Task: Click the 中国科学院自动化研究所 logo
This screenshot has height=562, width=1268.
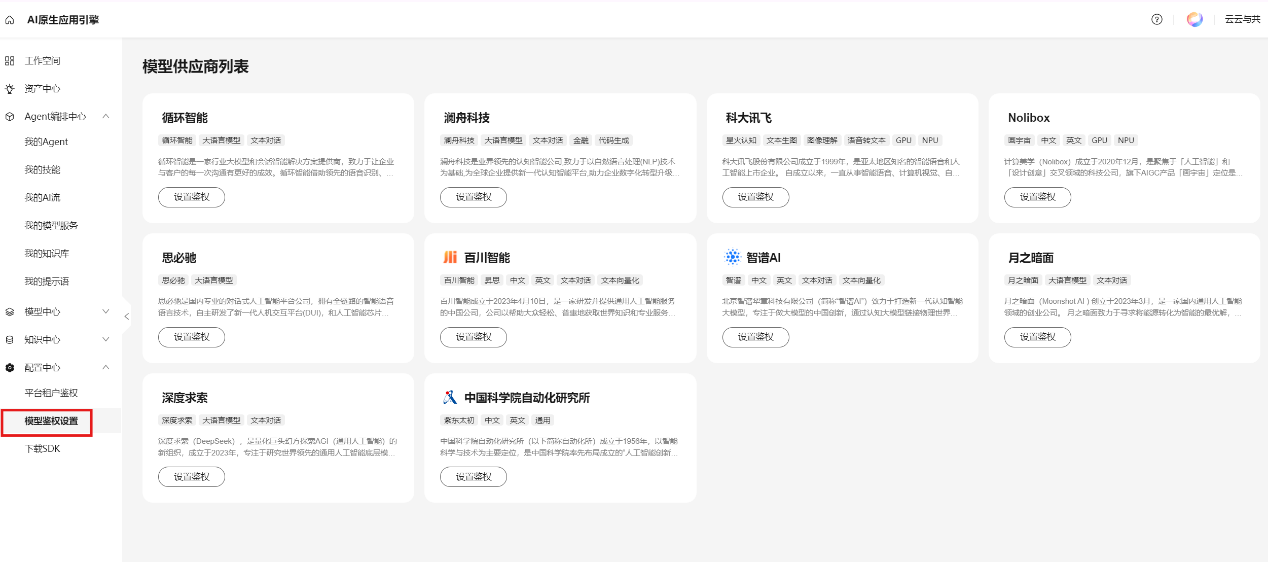Action: 450,398
